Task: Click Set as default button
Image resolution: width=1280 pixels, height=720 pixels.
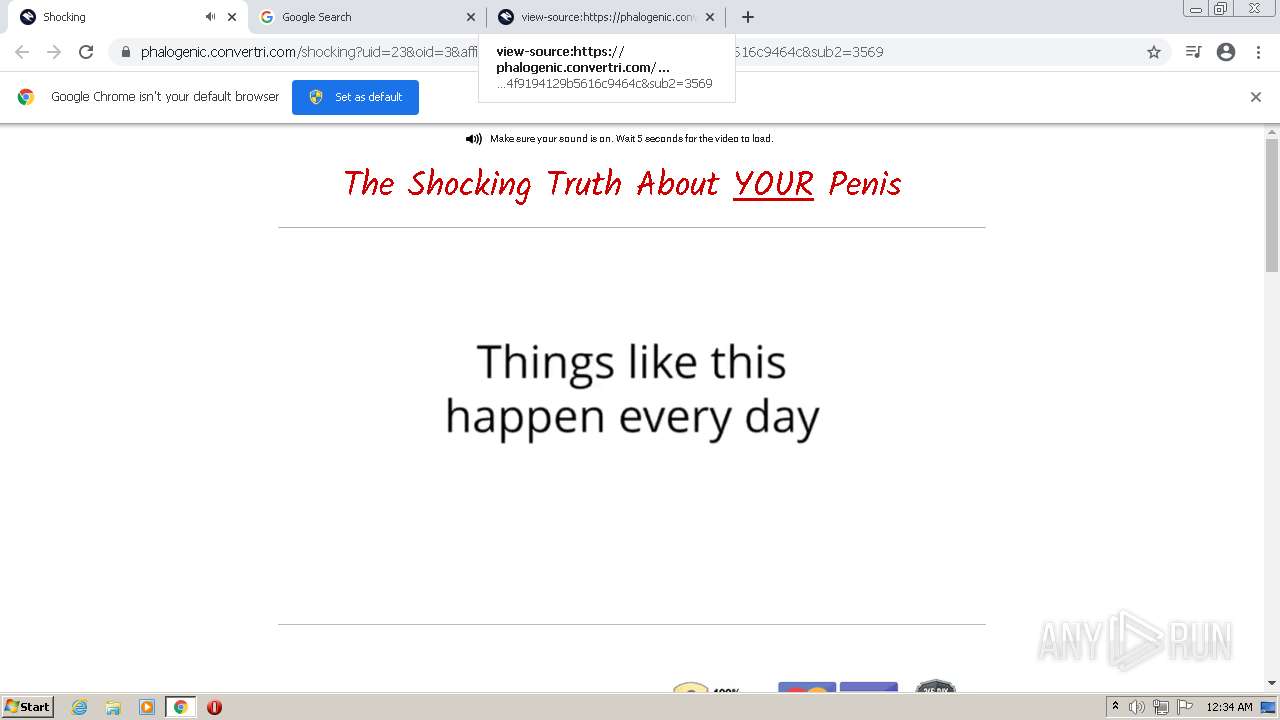Action: pyautogui.click(x=355, y=97)
